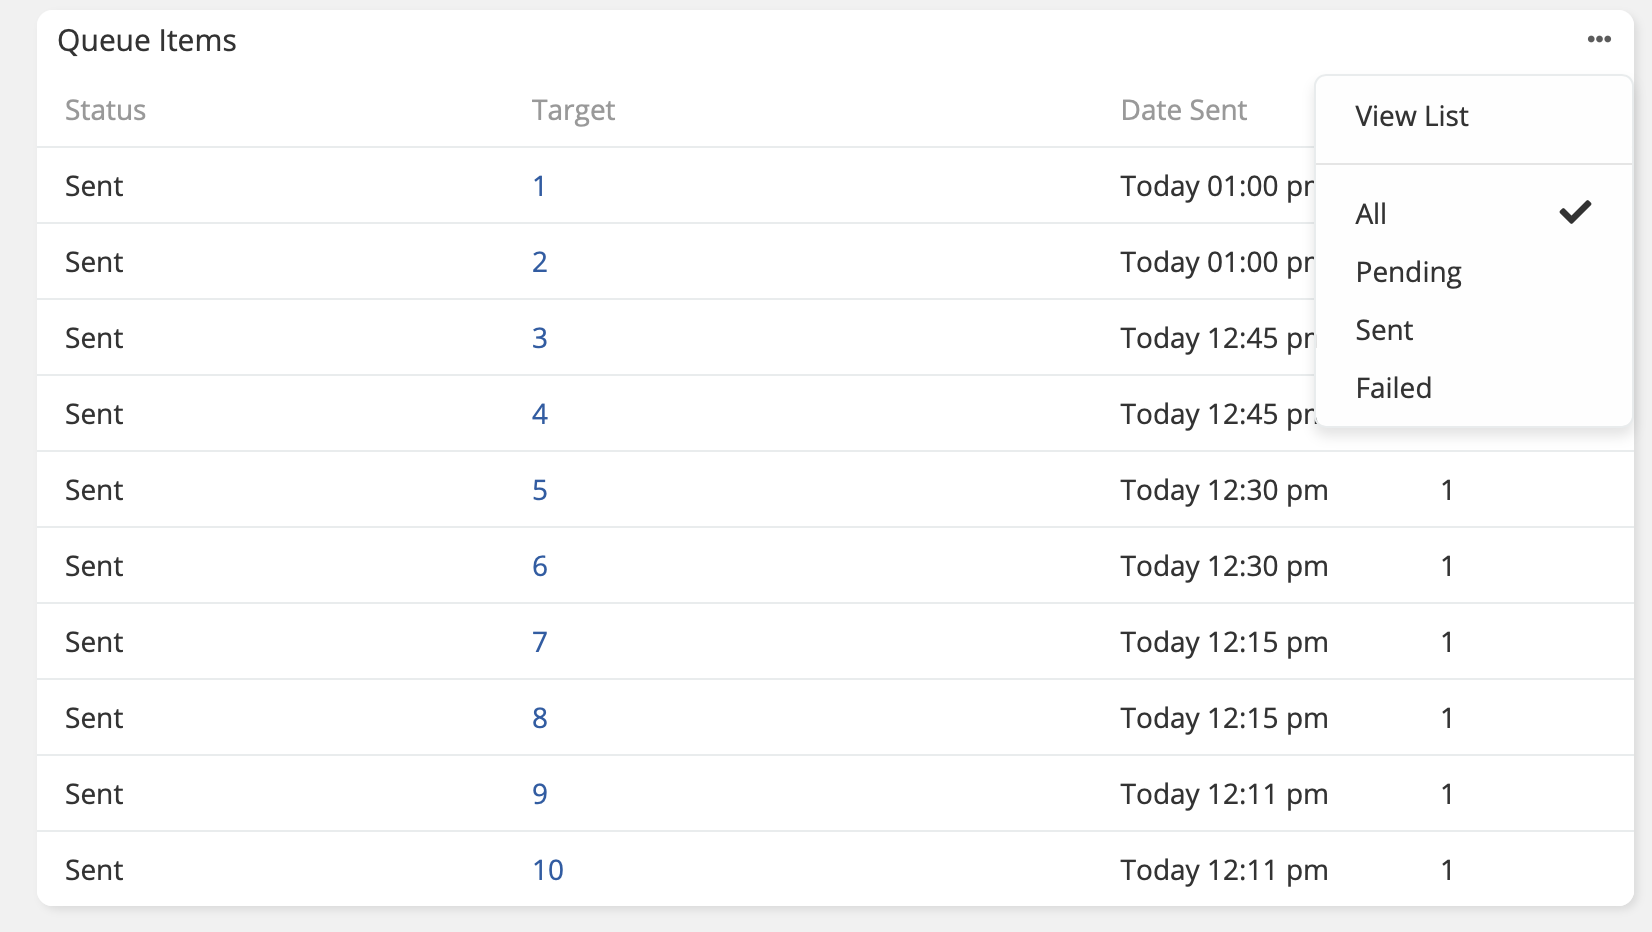
Task: Select View List from the dropdown menu
Action: pos(1411,117)
